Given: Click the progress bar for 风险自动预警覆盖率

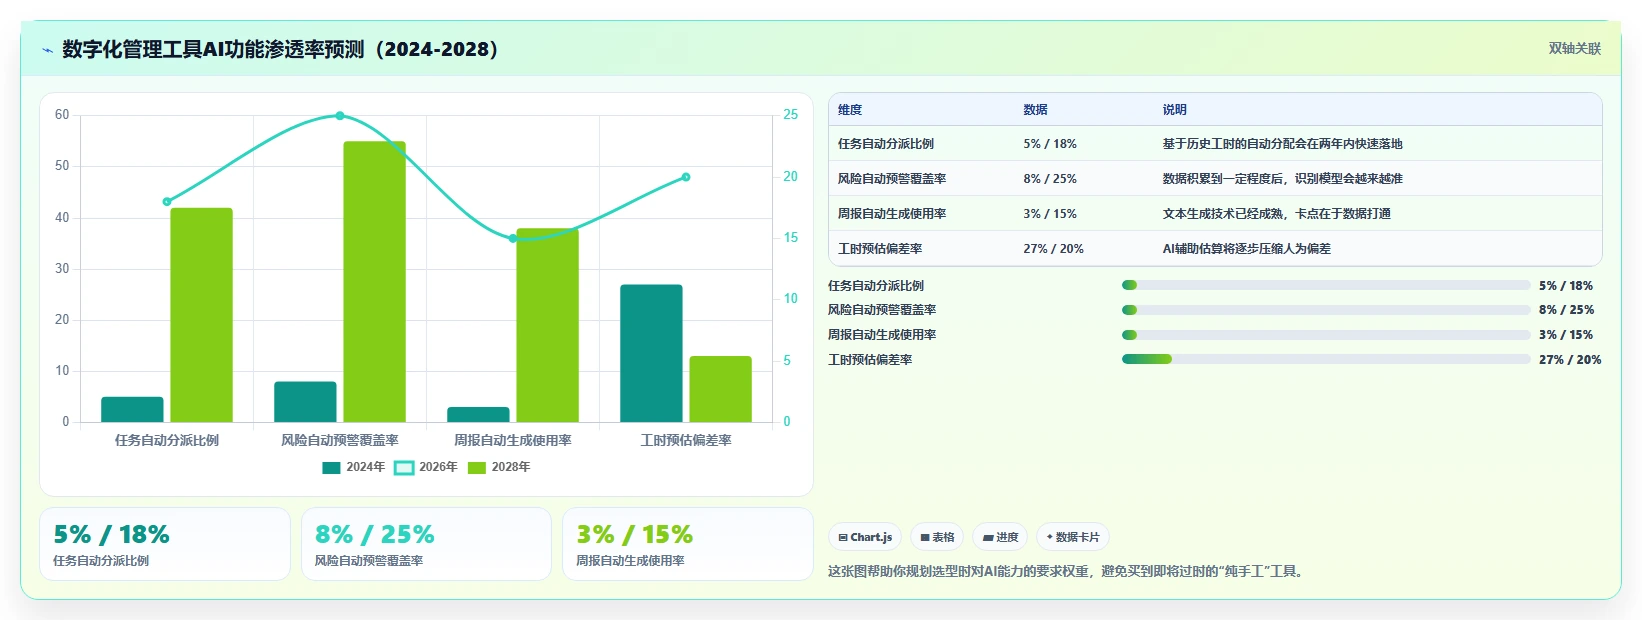Looking at the screenshot, I should coord(1326,310).
